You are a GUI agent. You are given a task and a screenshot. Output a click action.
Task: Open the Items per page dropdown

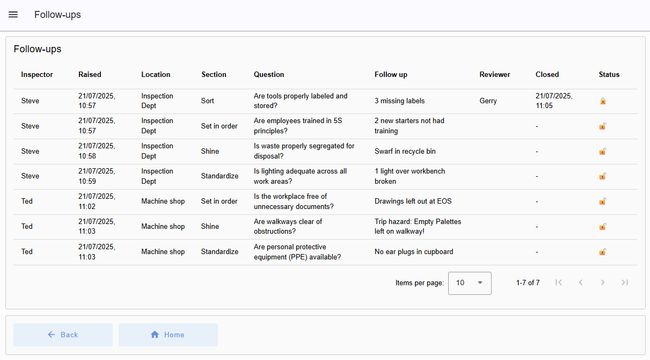pyautogui.click(x=470, y=283)
